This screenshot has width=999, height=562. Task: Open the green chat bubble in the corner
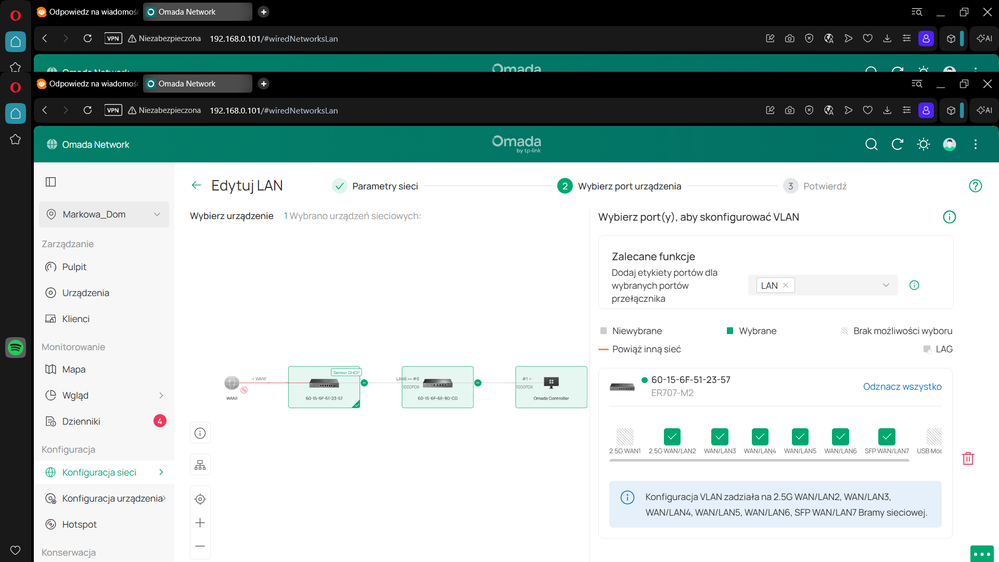click(x=982, y=553)
